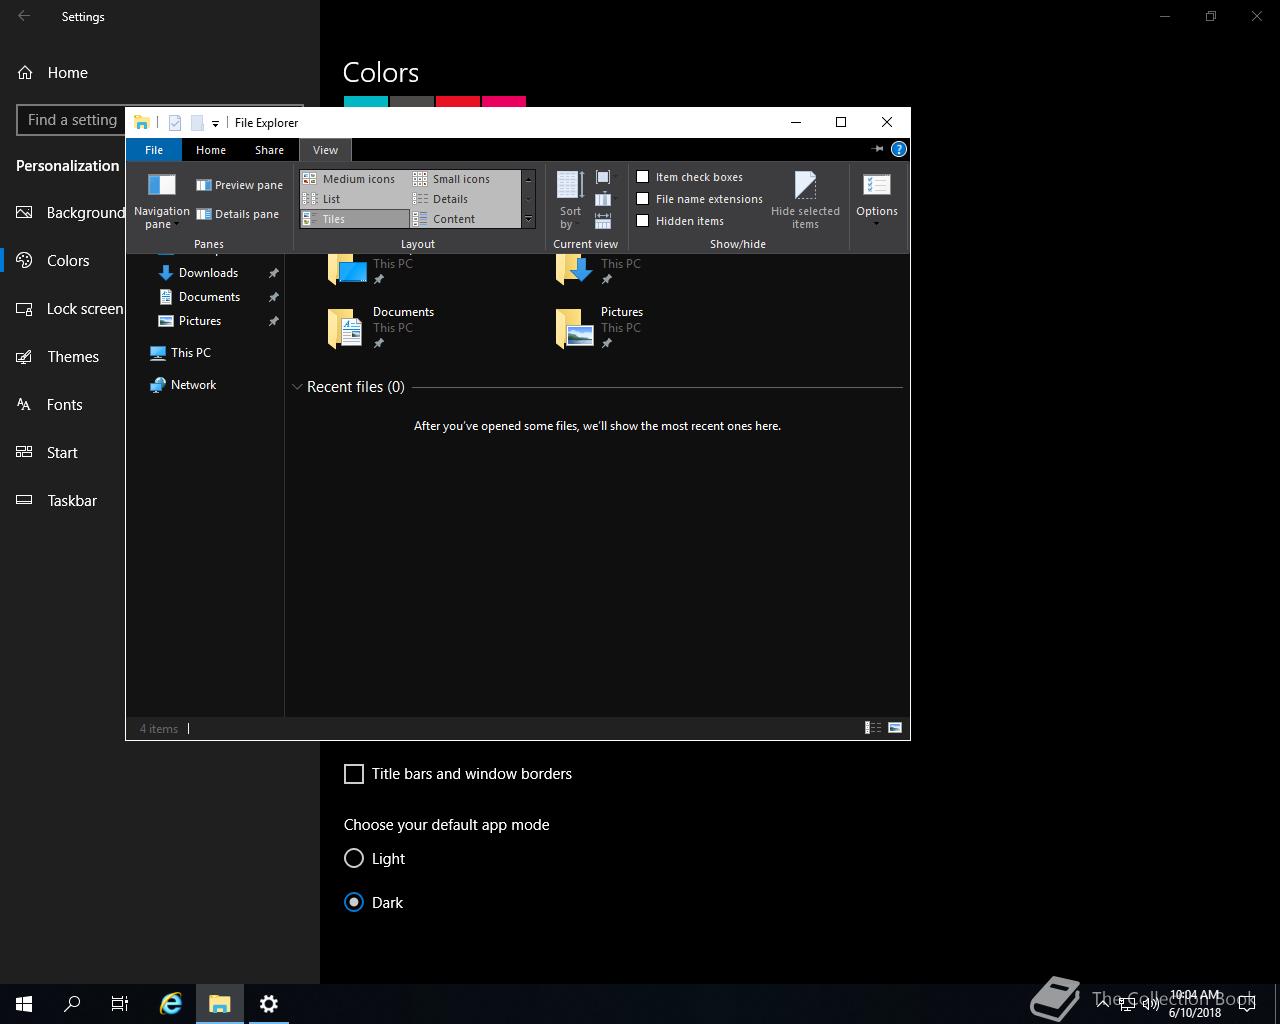
Task: Launch Internet Explorer from taskbar
Action: [171, 1004]
